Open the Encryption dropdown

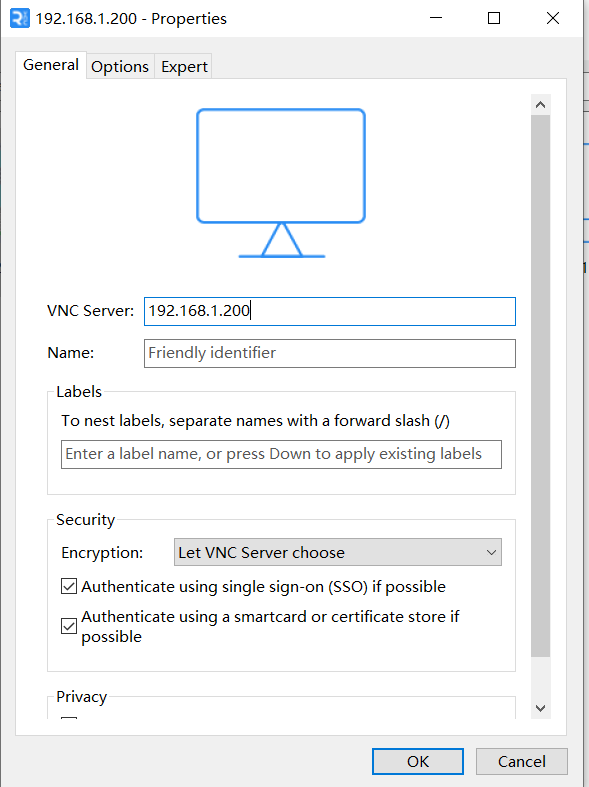[x=338, y=552]
